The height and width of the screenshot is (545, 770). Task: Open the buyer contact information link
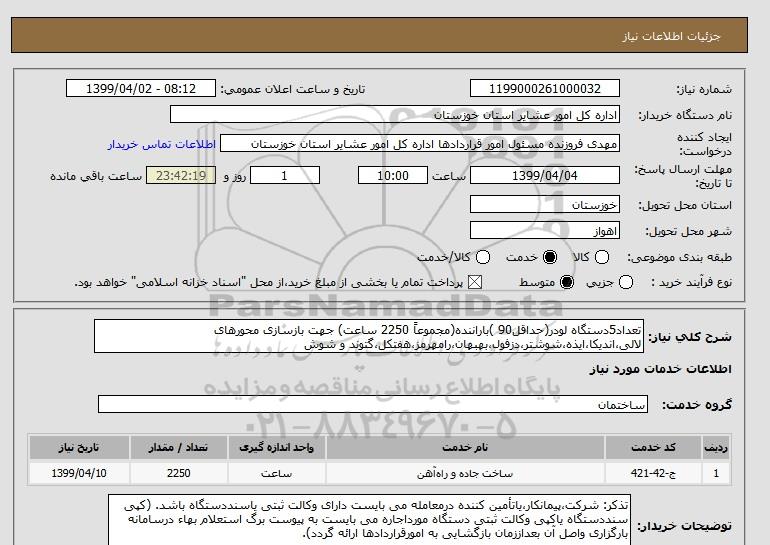click(162, 145)
